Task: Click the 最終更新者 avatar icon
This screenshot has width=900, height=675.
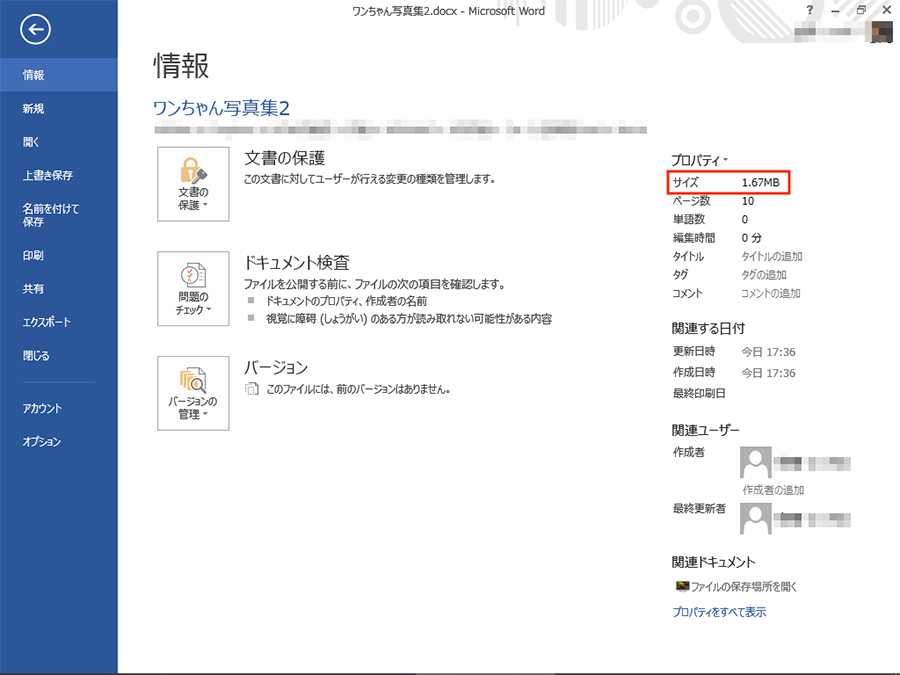Action: tap(755, 519)
